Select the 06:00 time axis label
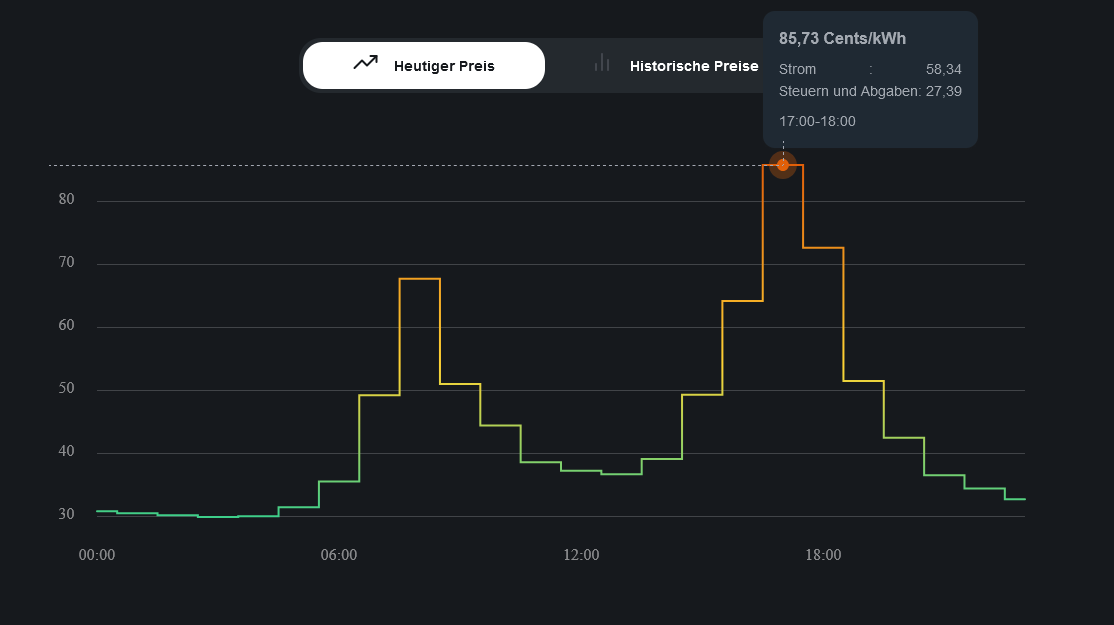The height and width of the screenshot is (625, 1114). (x=339, y=555)
